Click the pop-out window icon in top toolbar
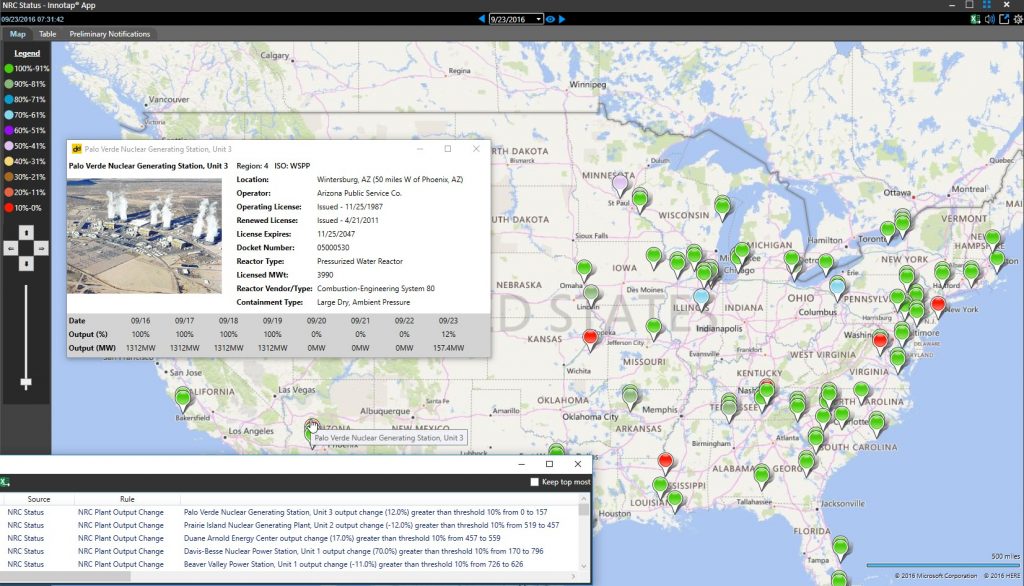 [x=1004, y=19]
